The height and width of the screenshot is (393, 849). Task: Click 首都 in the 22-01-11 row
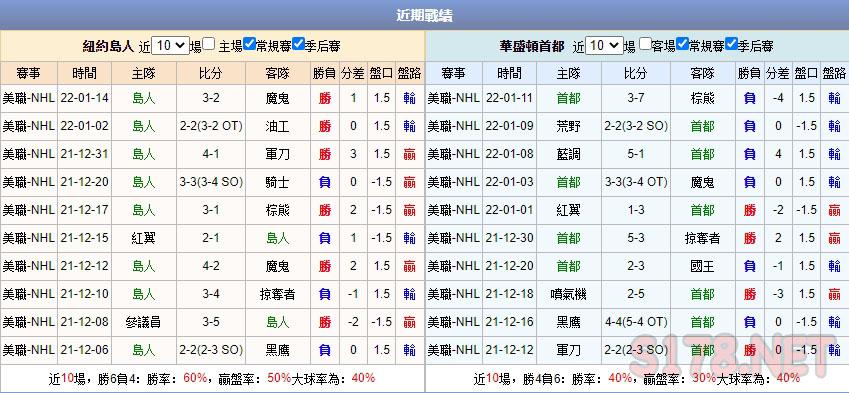568,98
